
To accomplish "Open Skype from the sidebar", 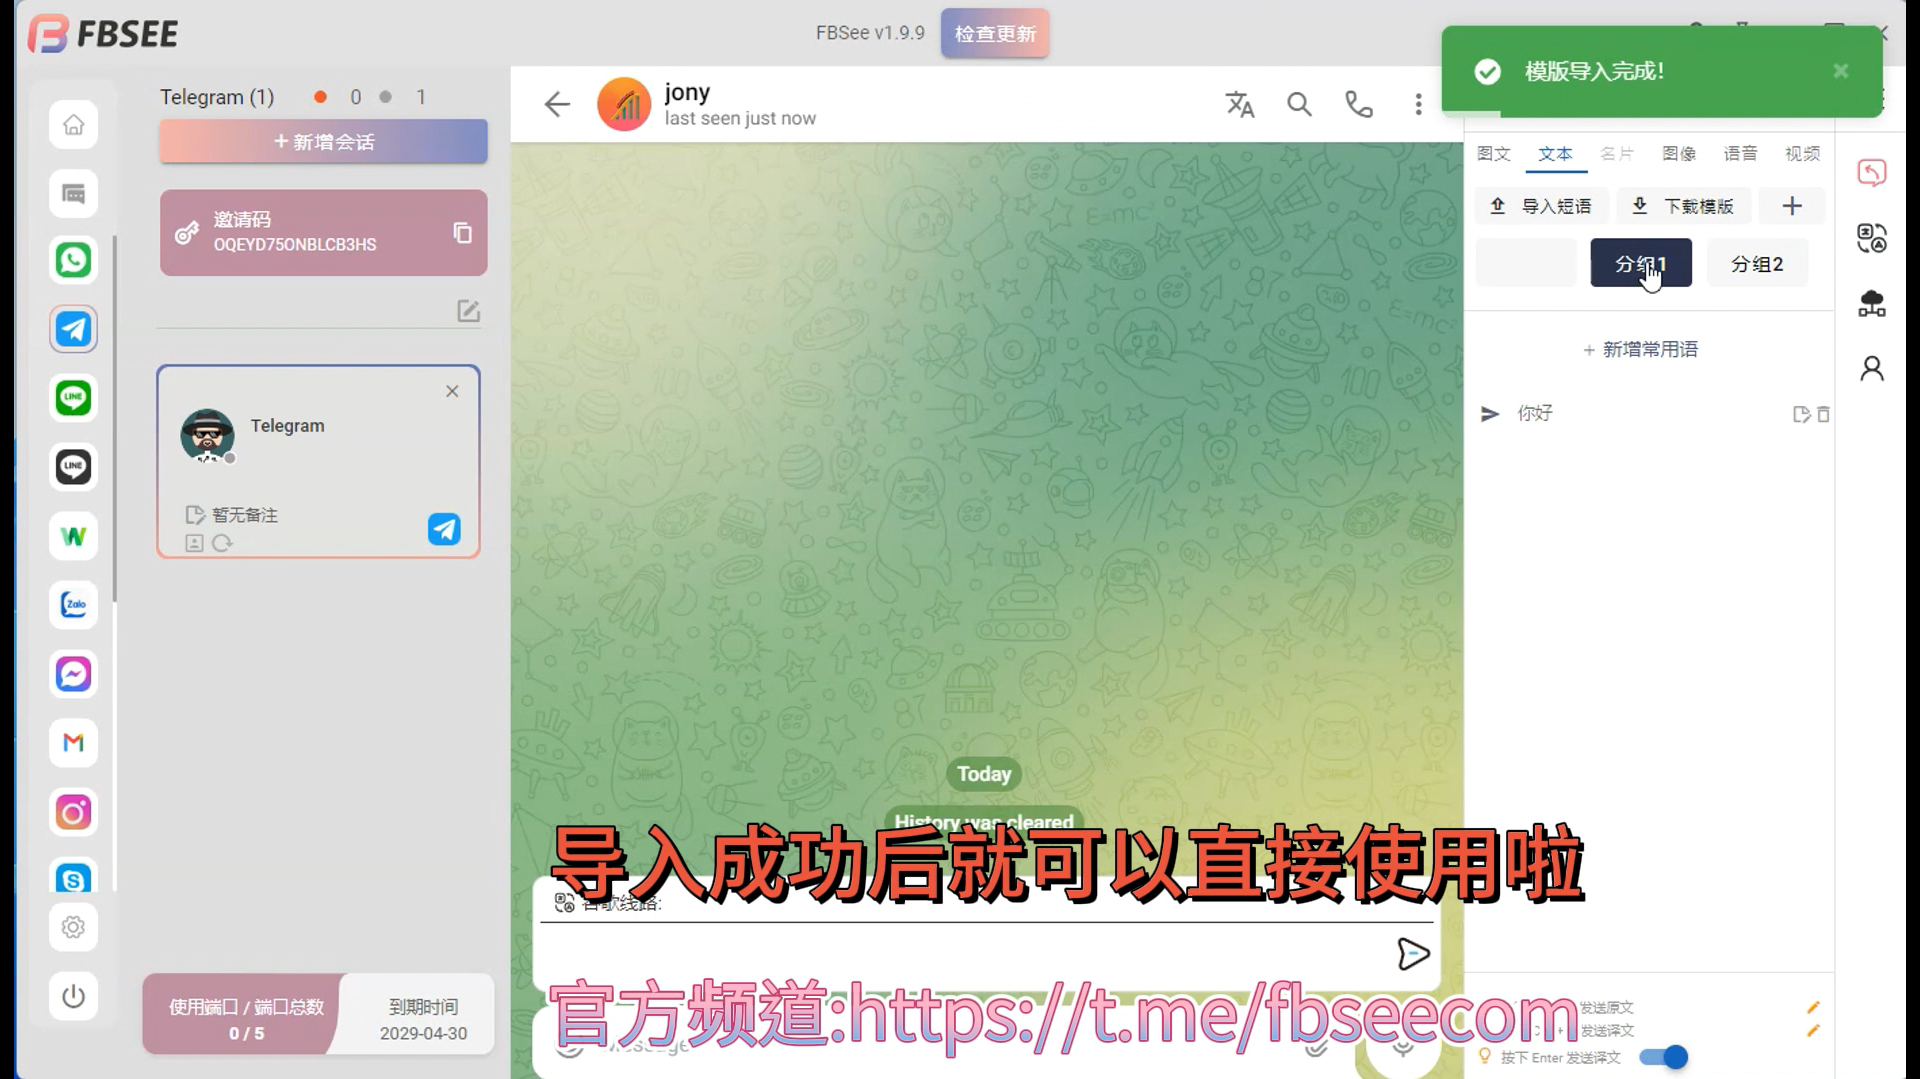I will pyautogui.click(x=73, y=877).
